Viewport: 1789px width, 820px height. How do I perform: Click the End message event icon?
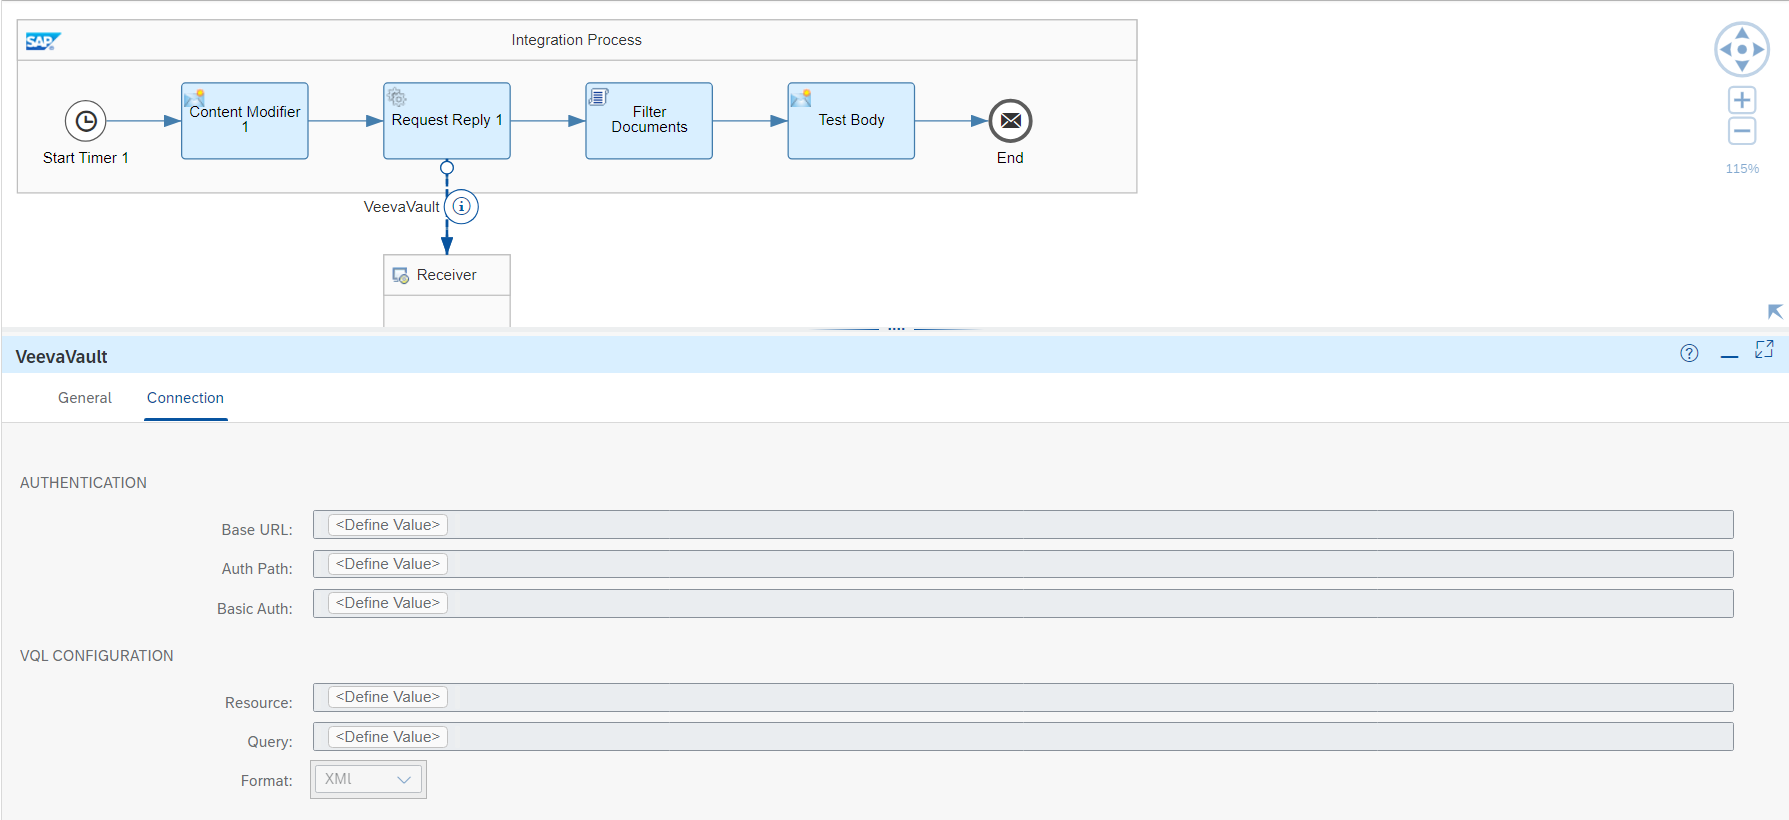click(x=1011, y=121)
